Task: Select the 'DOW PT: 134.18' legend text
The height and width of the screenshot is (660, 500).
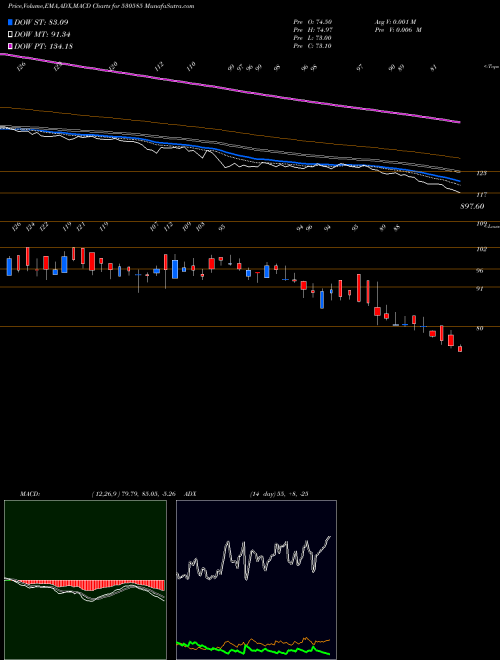Action: [x=44, y=46]
